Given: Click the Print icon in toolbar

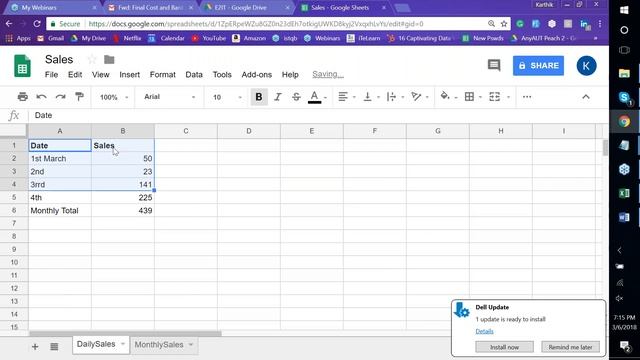Looking at the screenshot, I should [22, 97].
